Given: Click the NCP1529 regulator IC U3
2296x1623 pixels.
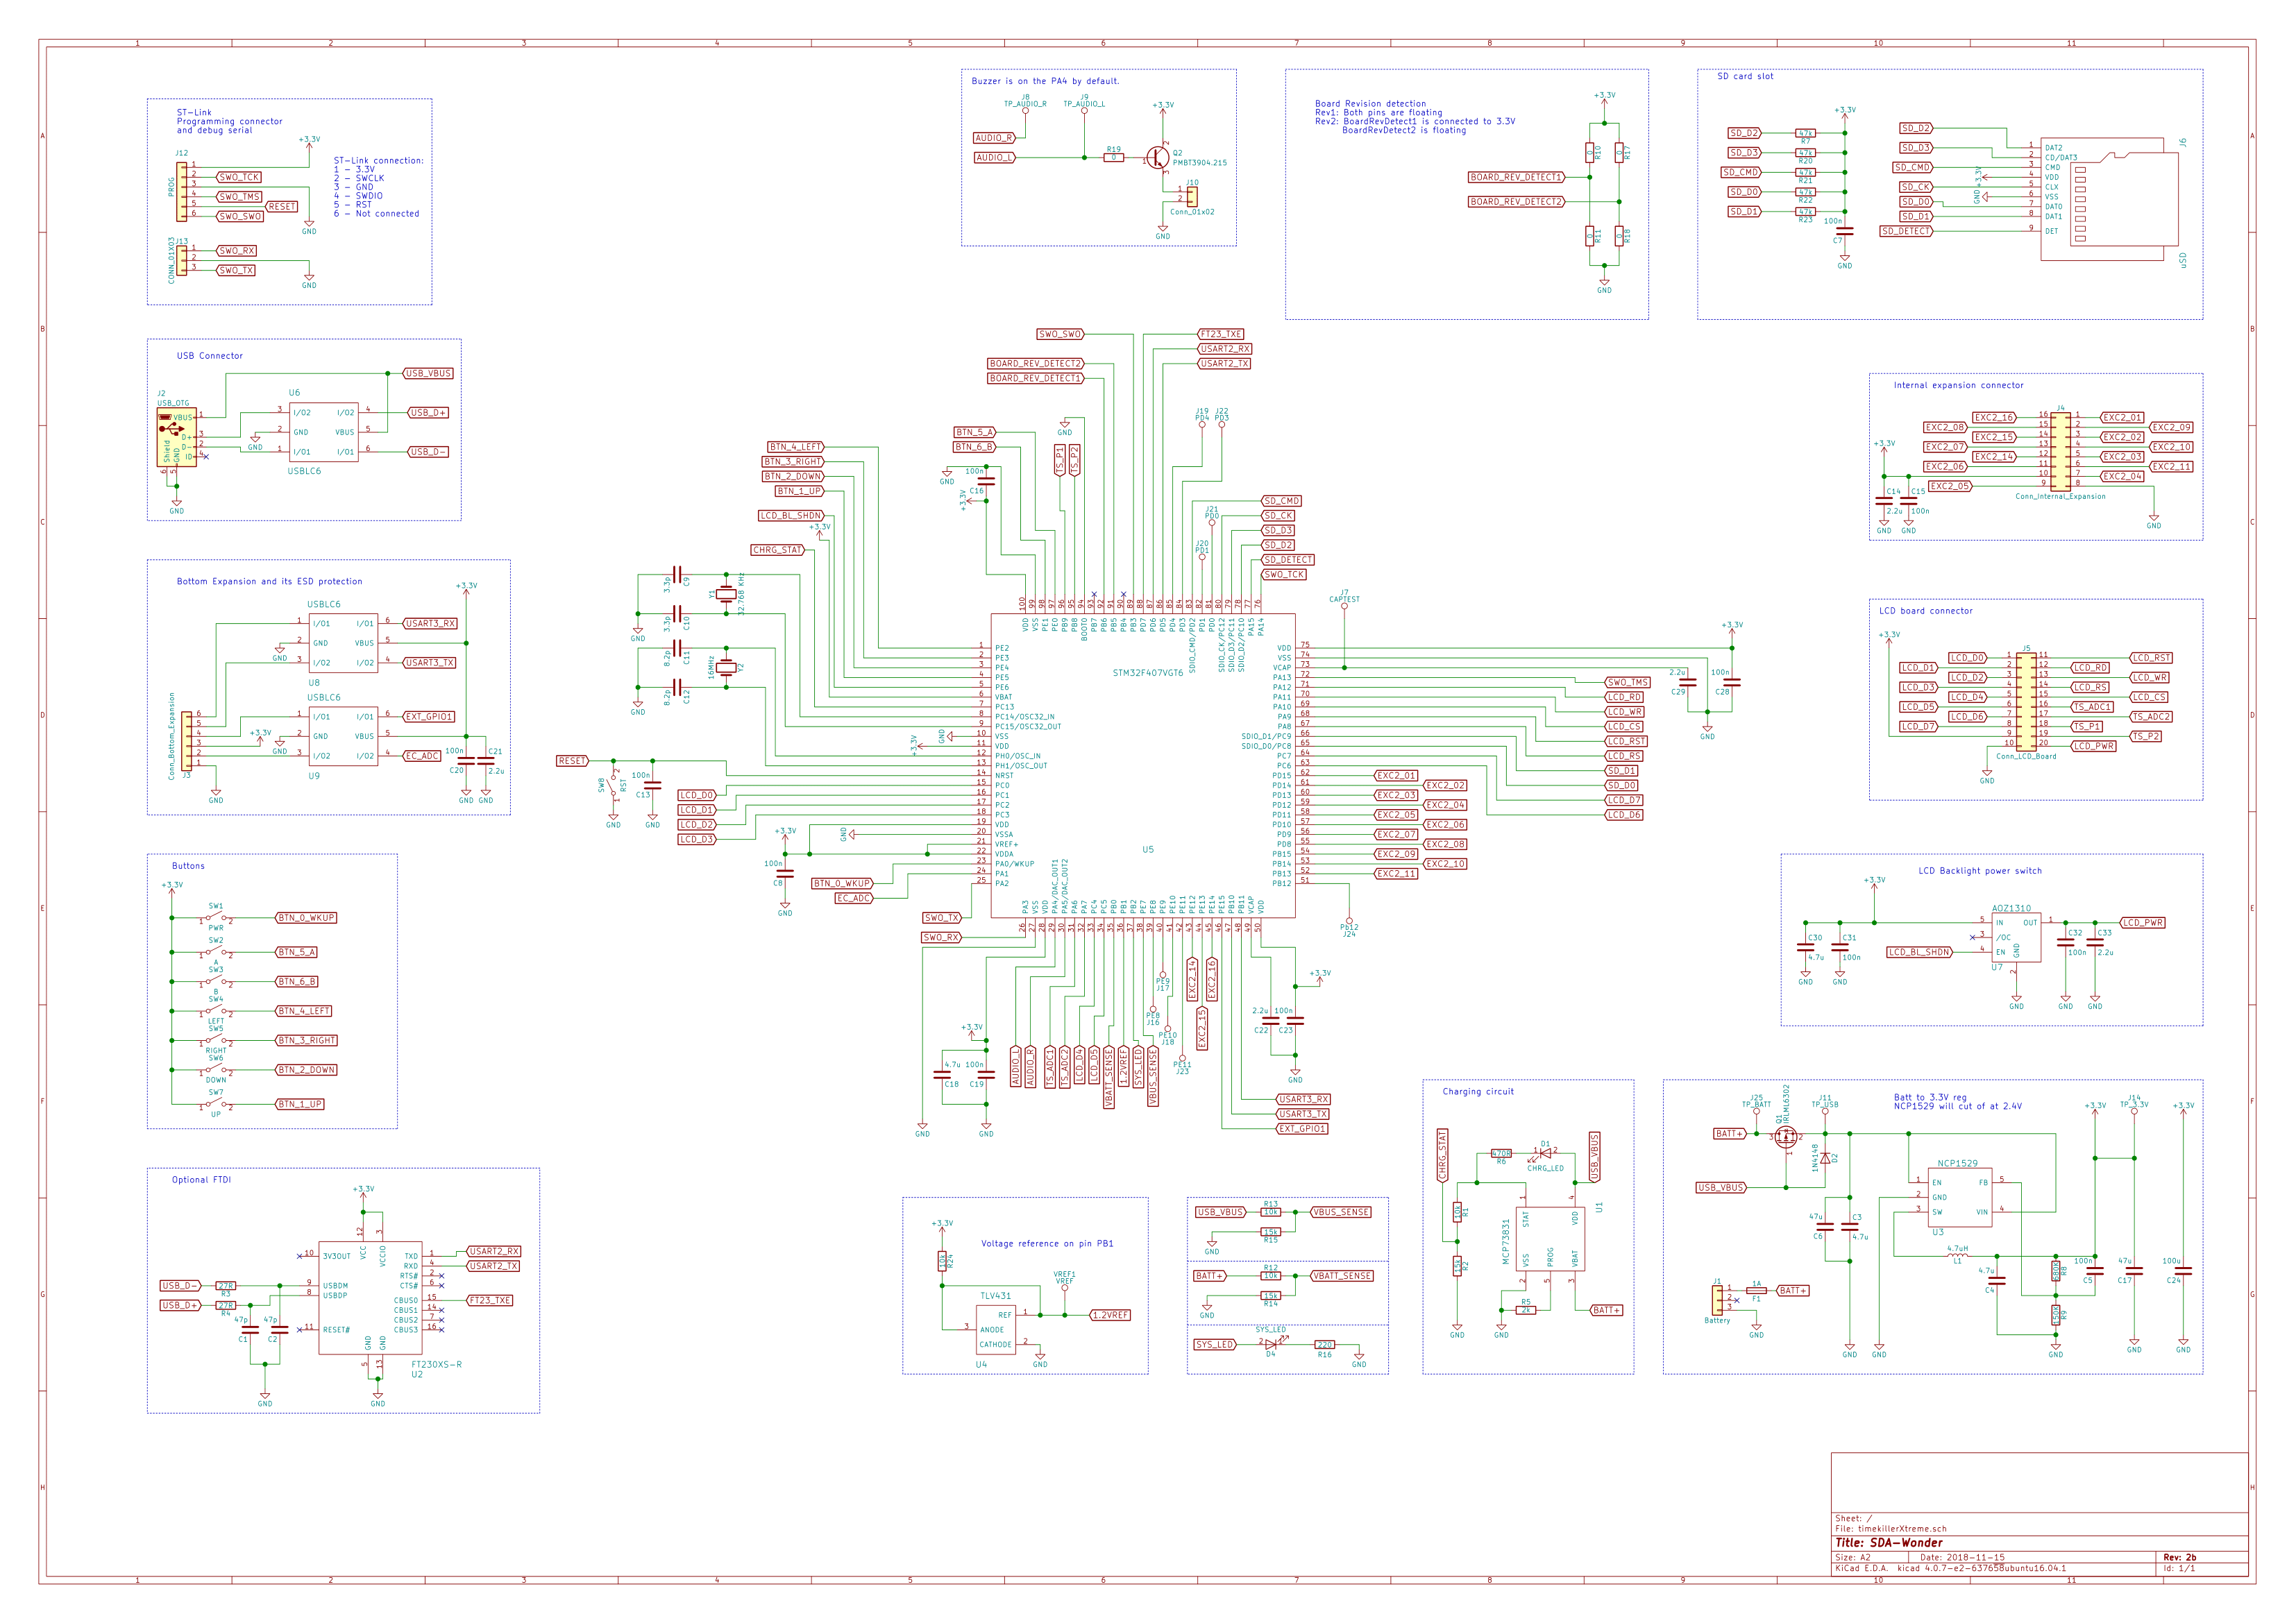Looking at the screenshot, I should (x=1960, y=1198).
